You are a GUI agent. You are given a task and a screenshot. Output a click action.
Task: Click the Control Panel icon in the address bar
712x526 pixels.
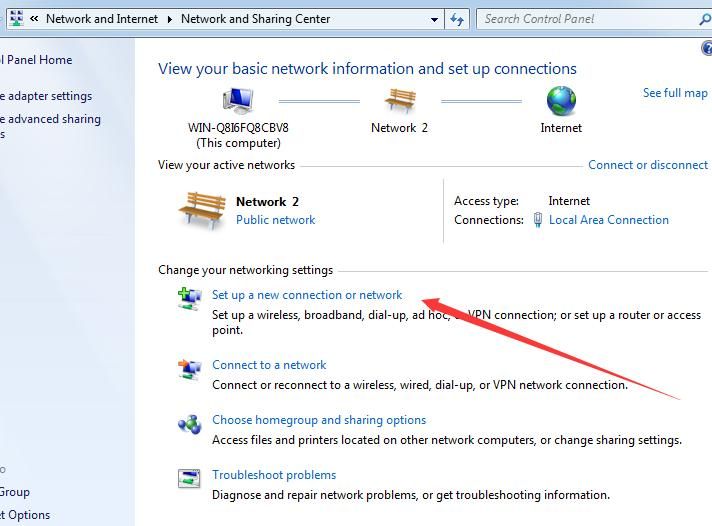[x=16, y=19]
